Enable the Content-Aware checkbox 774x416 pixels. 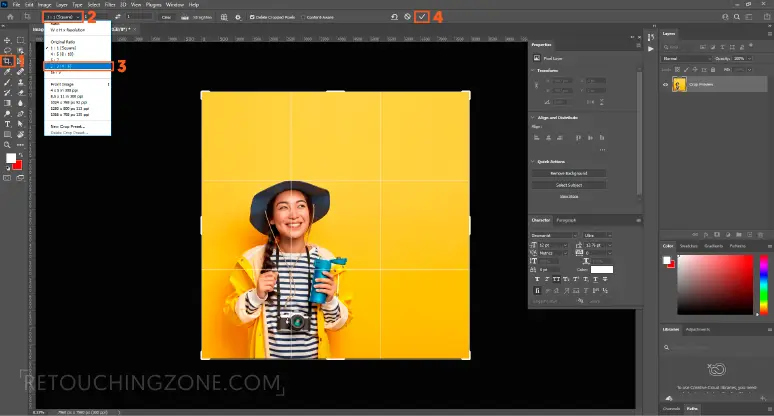pyautogui.click(x=303, y=17)
